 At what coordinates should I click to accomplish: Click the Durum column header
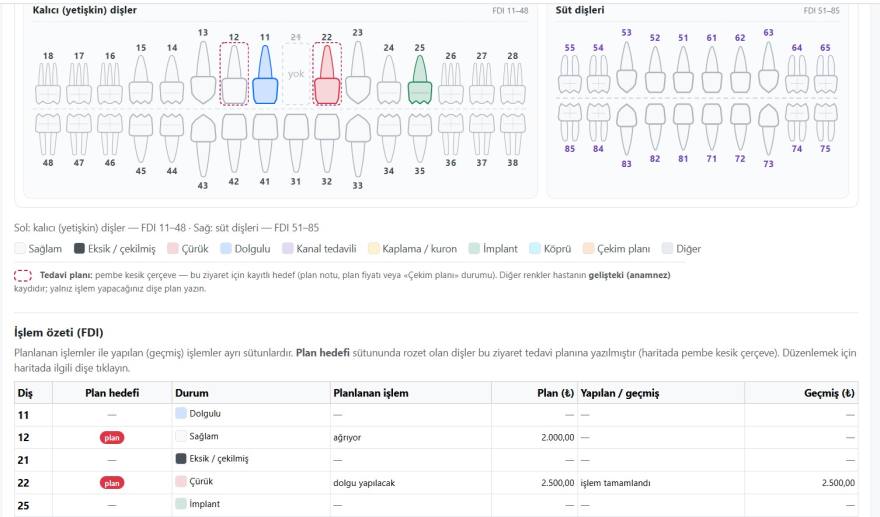click(191, 393)
